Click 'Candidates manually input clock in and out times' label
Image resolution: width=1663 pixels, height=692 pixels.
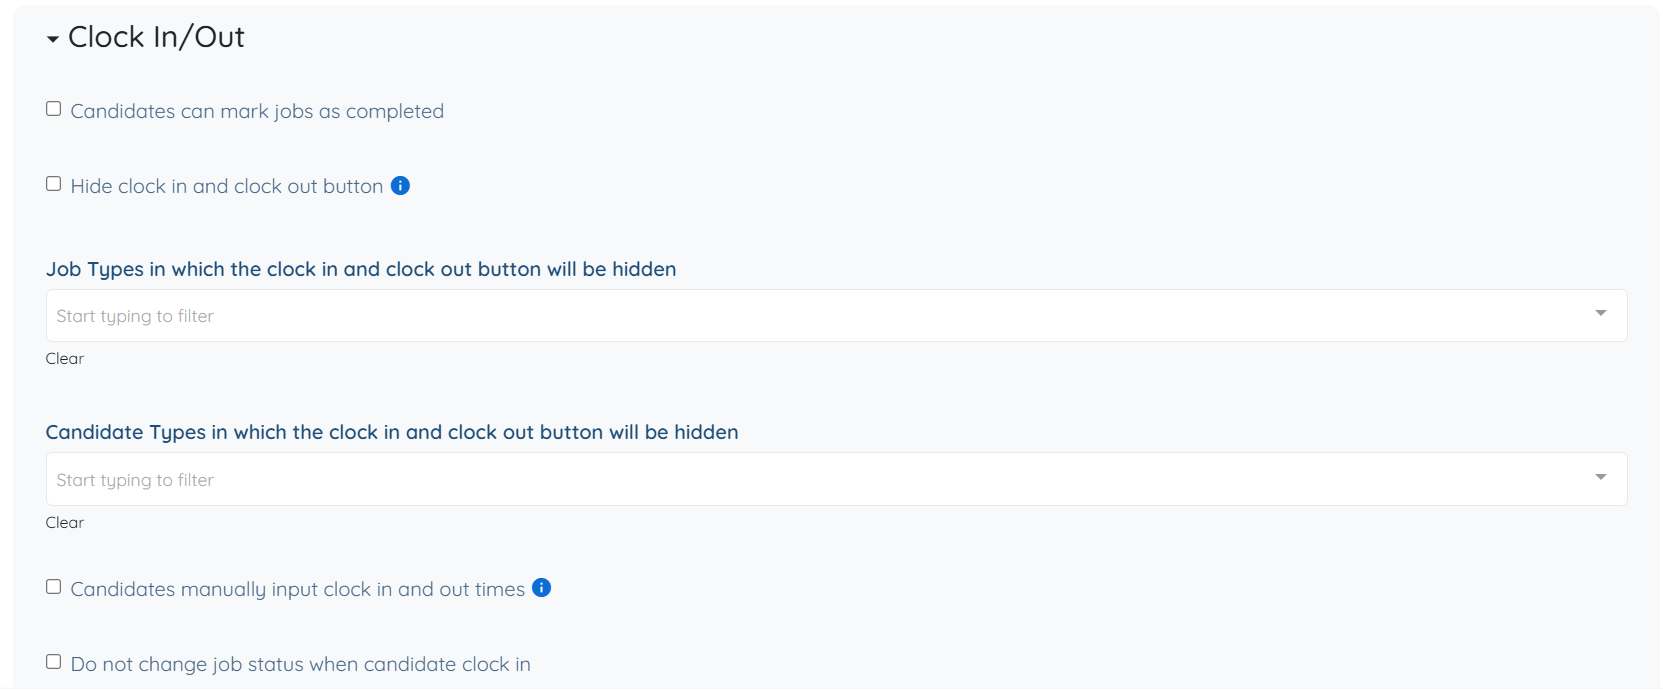point(298,589)
